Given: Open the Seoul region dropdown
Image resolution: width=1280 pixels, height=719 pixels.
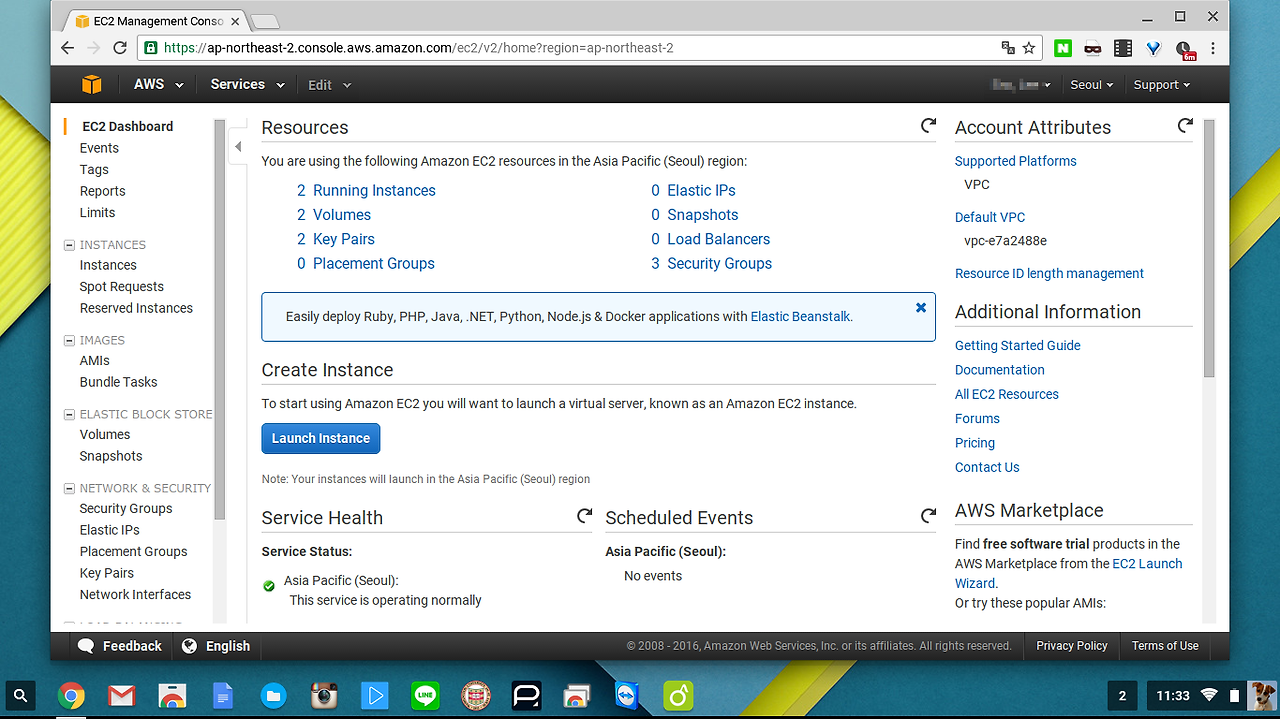Looking at the screenshot, I should (x=1091, y=85).
